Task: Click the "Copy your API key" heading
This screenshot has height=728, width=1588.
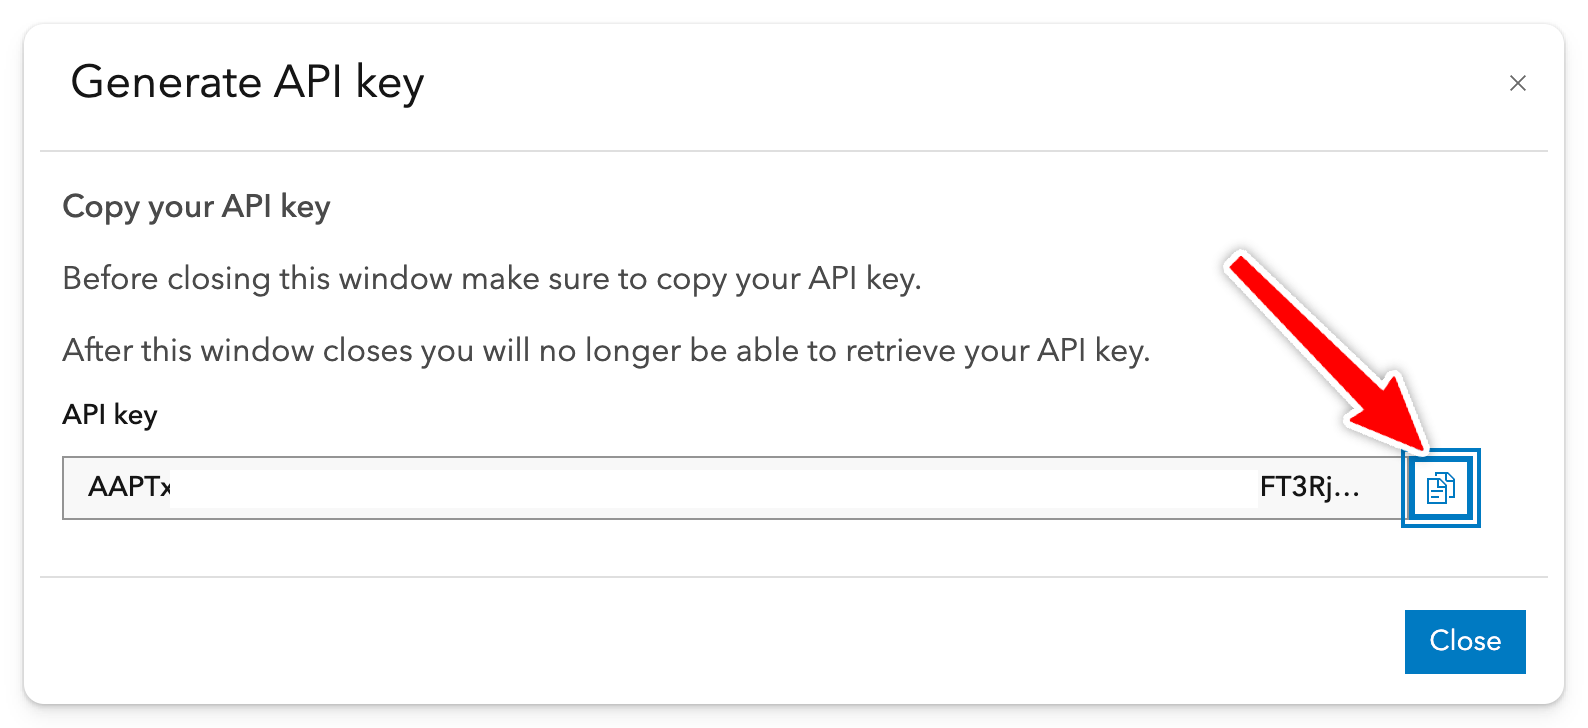Action: 196,207
